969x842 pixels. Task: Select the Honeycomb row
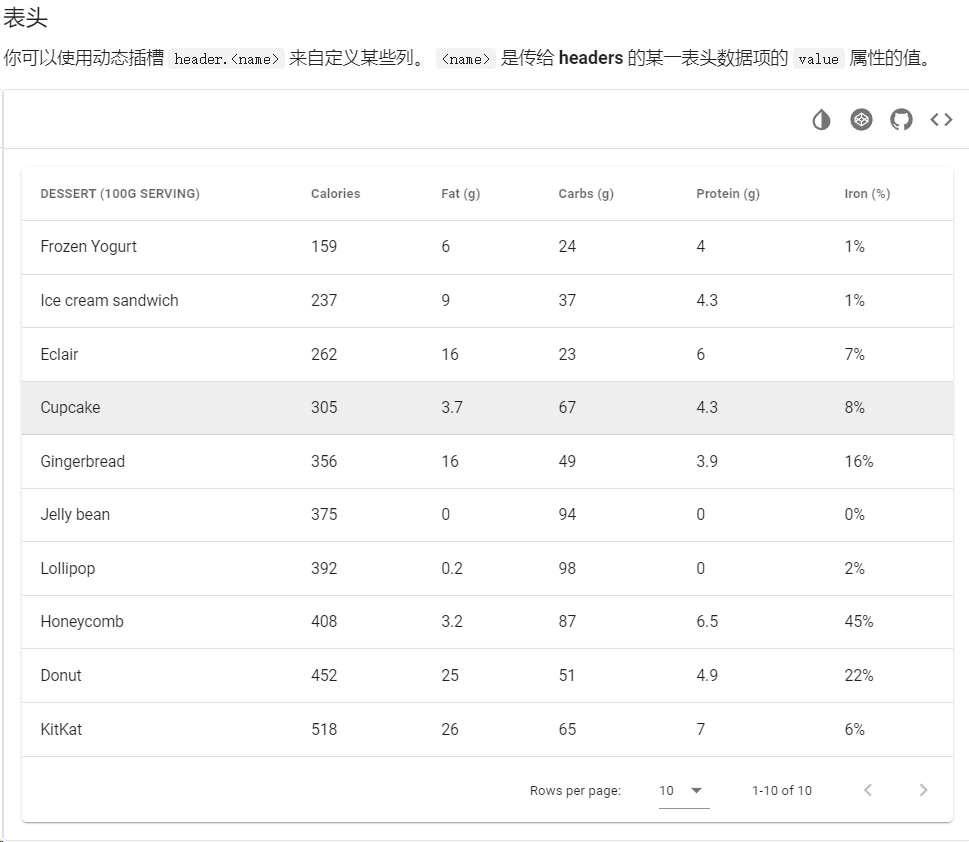point(82,622)
